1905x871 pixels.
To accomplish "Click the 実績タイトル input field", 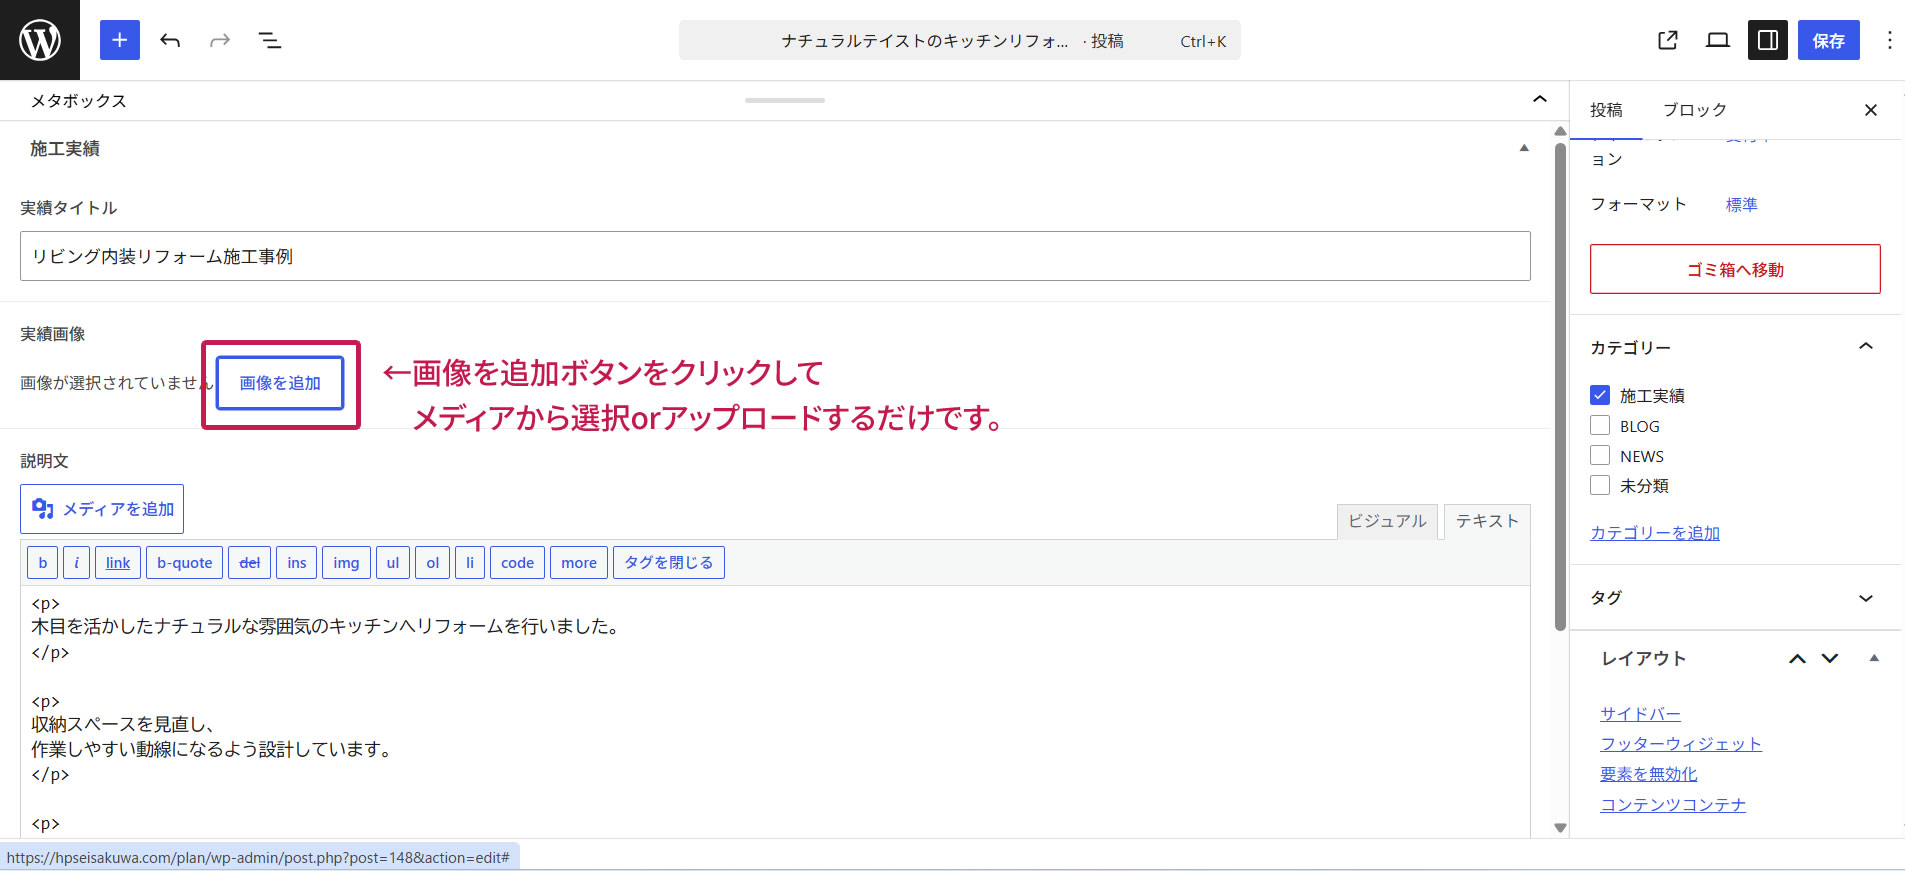I will coord(775,256).
